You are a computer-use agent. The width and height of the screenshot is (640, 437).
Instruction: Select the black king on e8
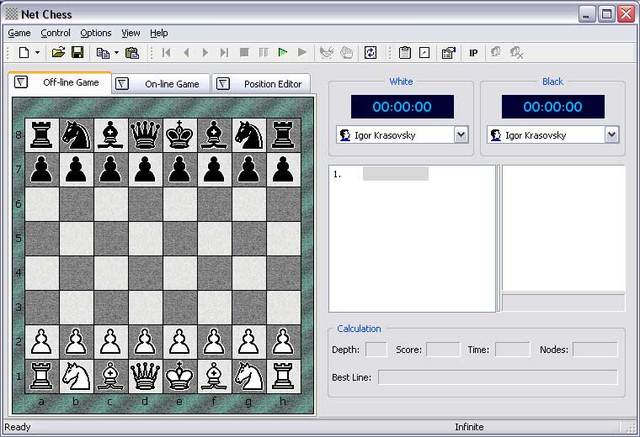coord(179,135)
